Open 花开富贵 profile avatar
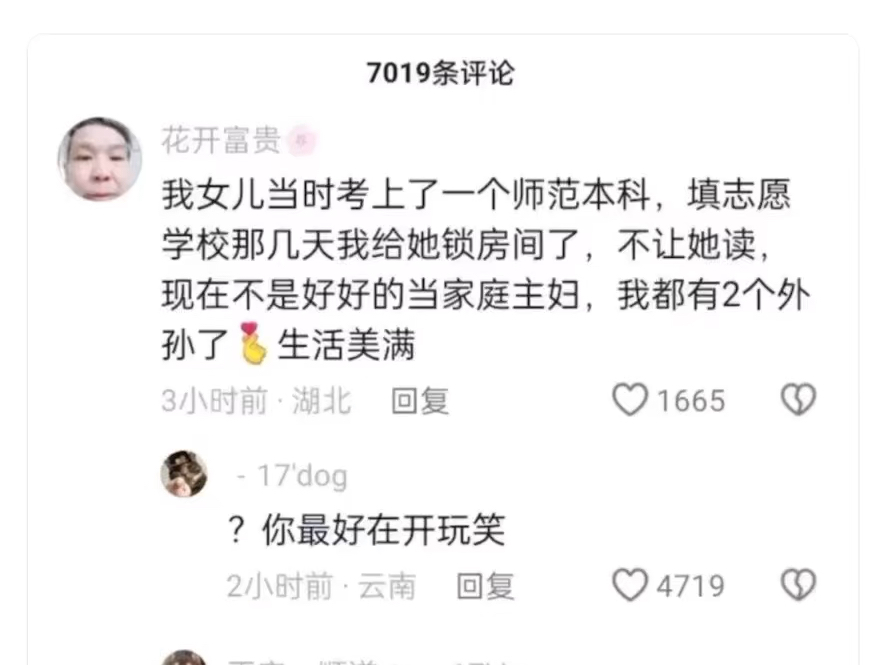The image size is (886, 665). point(100,159)
